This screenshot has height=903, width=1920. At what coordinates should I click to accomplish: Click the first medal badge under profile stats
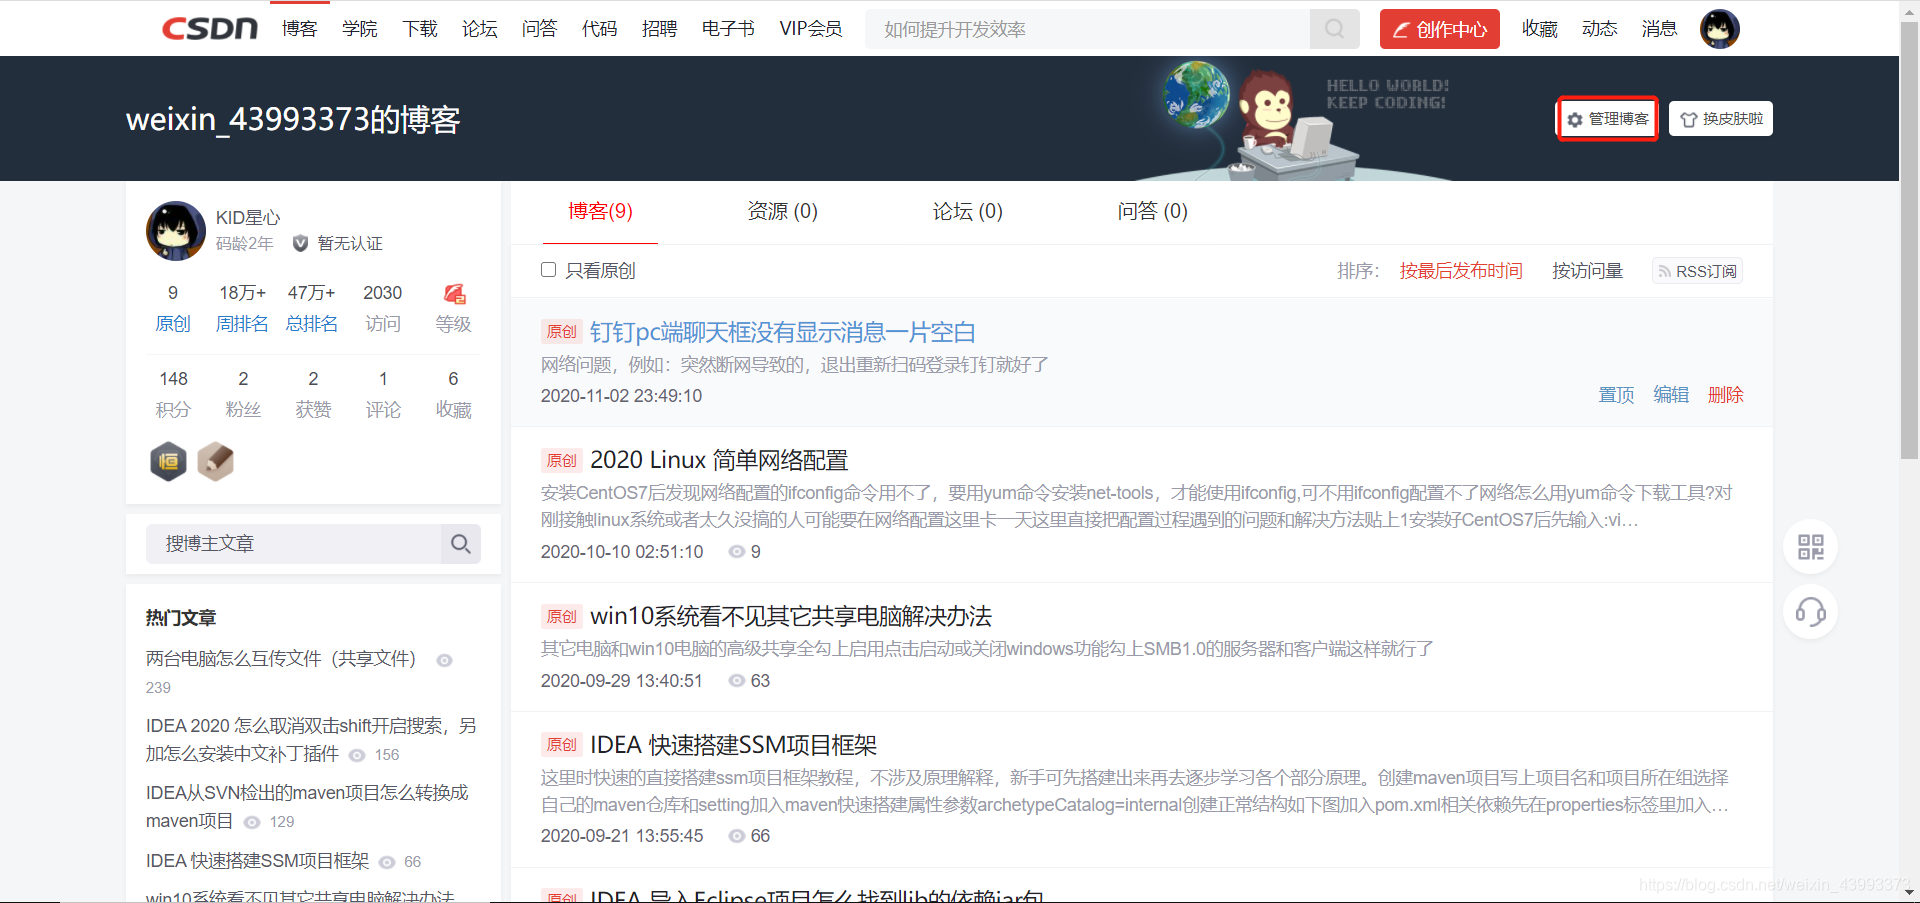pos(168,461)
